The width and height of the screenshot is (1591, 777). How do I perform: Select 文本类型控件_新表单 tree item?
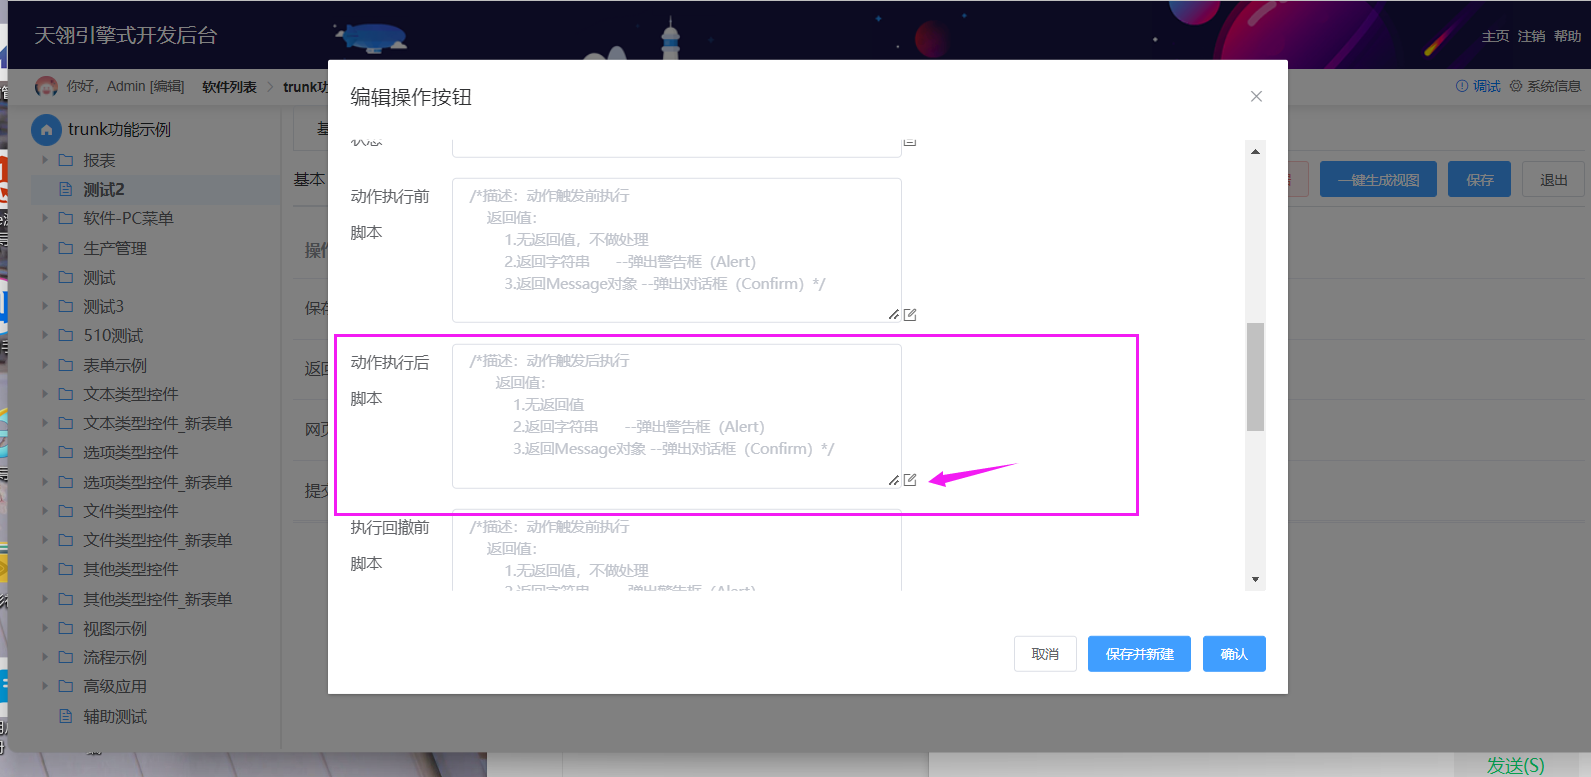(x=158, y=423)
